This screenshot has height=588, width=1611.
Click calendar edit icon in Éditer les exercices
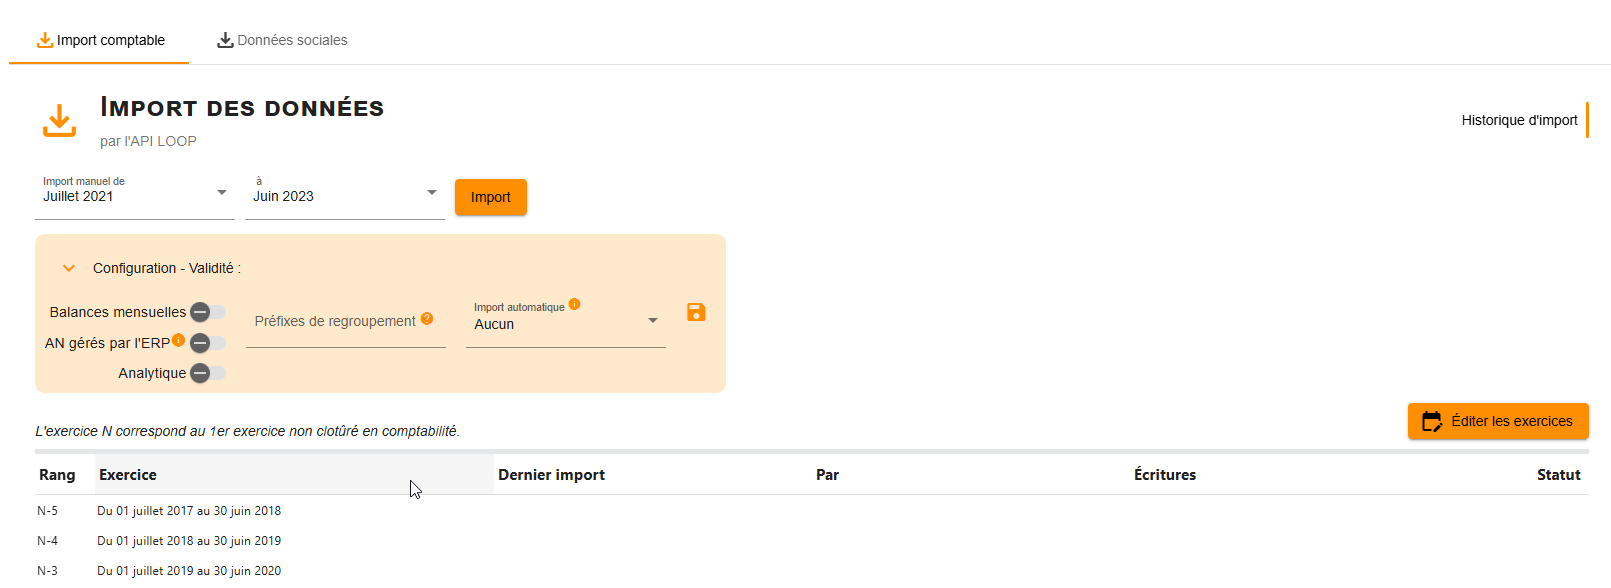coord(1432,421)
